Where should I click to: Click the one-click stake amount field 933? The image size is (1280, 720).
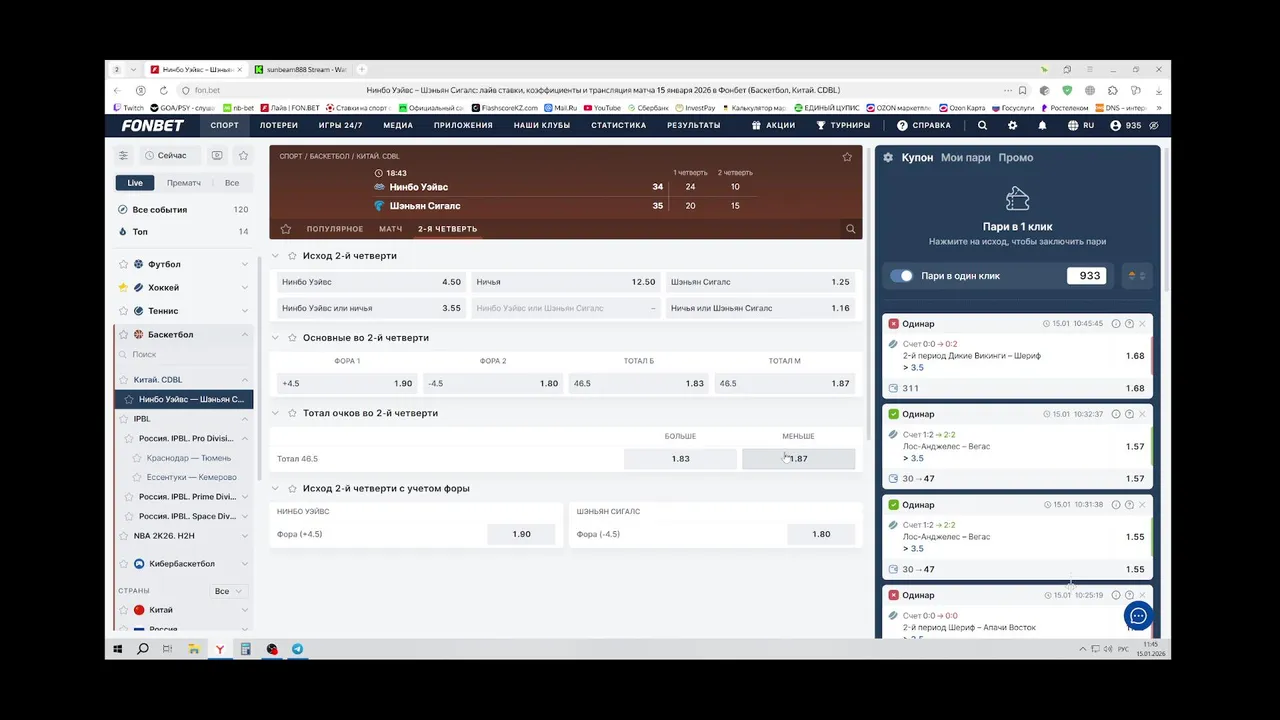pos(1086,276)
